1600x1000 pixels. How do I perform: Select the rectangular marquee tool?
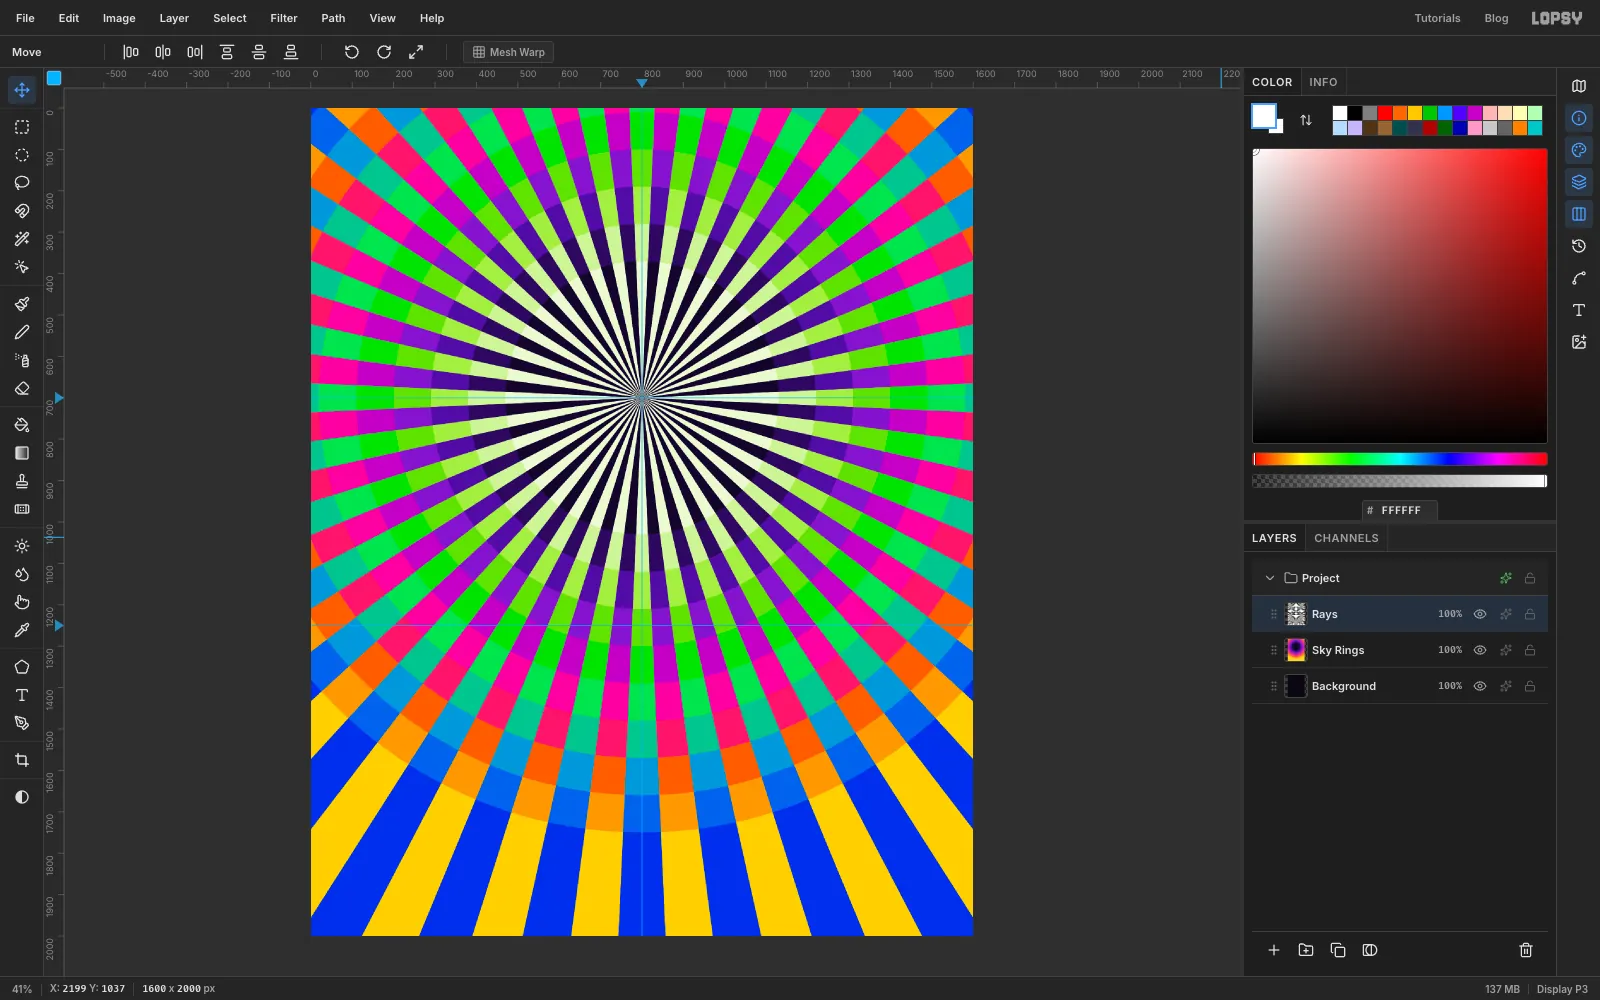click(22, 127)
